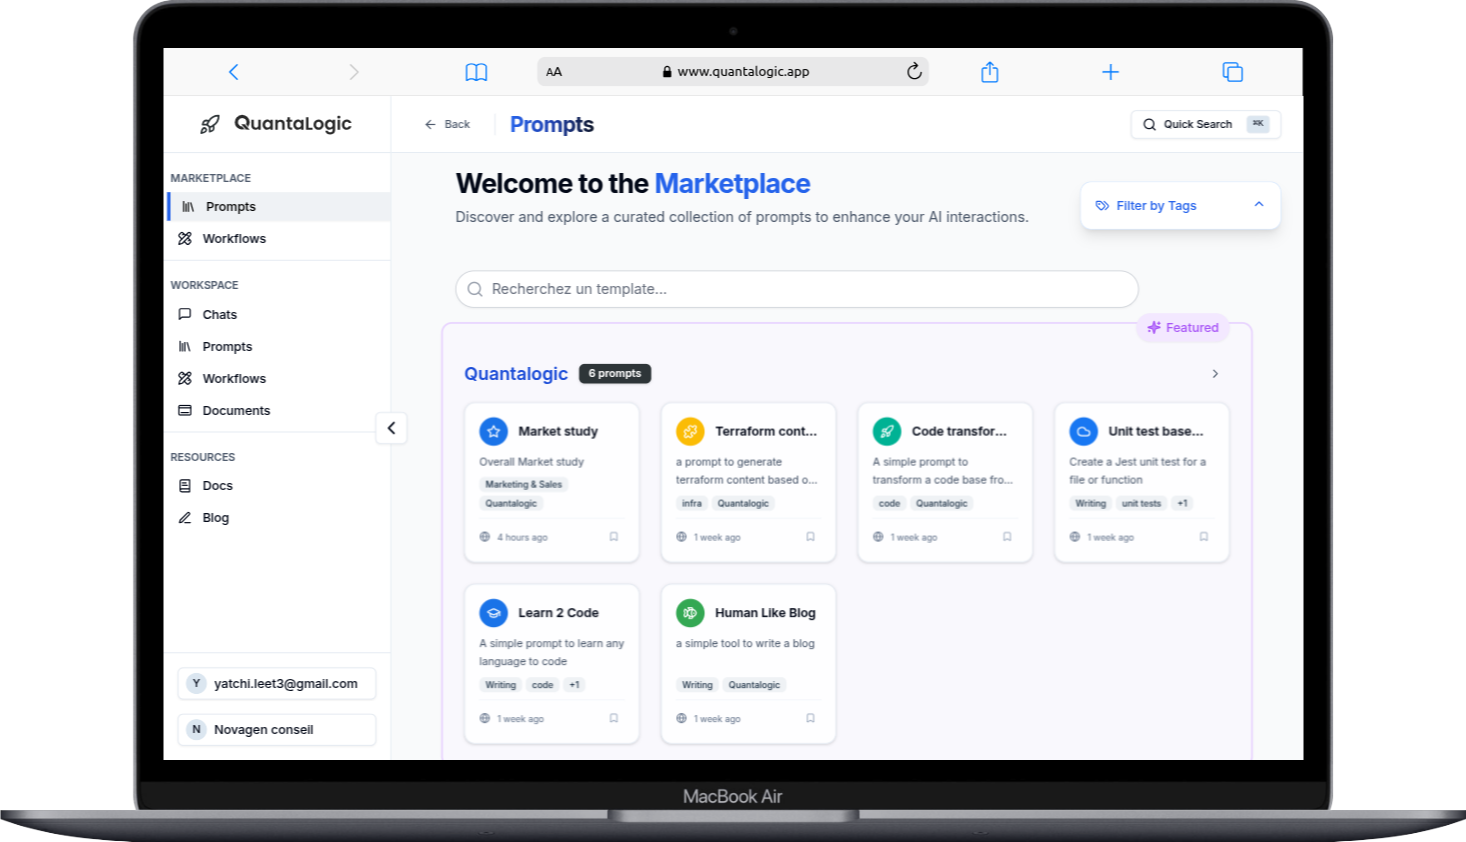1466x842 pixels.
Task: Open Chats in the Workspace sidebar
Action: coord(219,315)
